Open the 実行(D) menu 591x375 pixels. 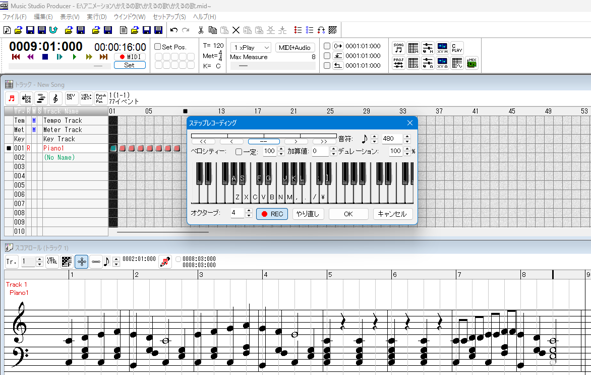coord(97,17)
